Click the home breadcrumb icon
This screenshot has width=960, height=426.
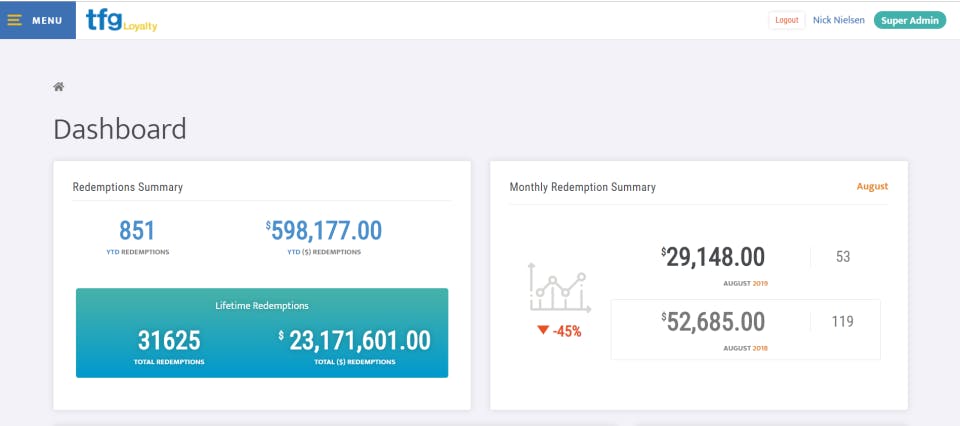(59, 87)
